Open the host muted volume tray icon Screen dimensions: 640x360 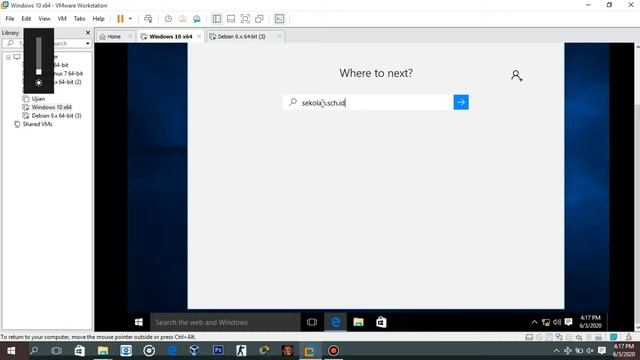(590, 351)
